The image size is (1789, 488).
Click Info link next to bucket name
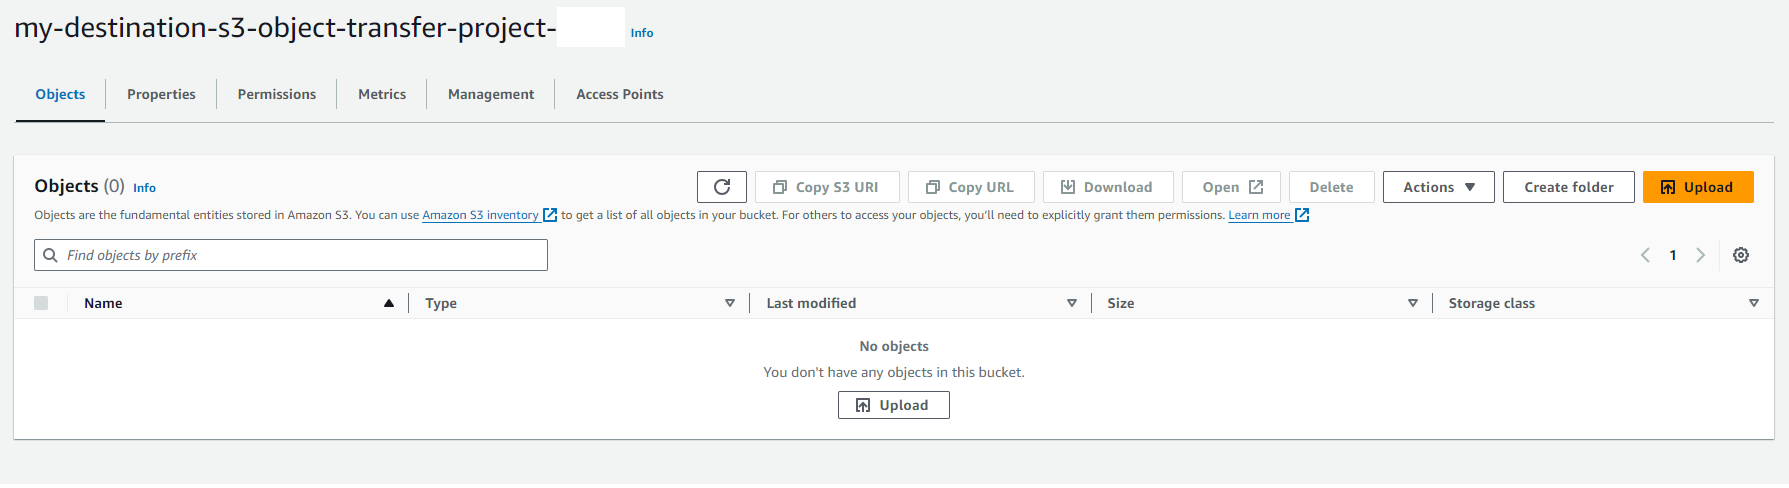coord(642,33)
